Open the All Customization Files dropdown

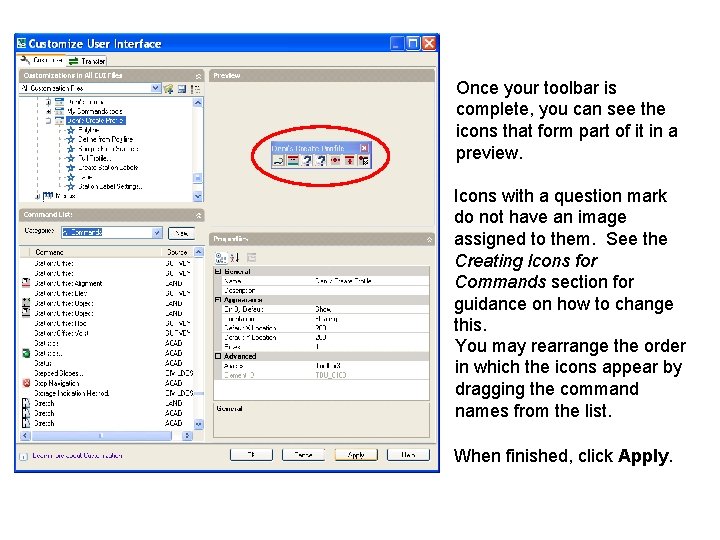click(156, 88)
